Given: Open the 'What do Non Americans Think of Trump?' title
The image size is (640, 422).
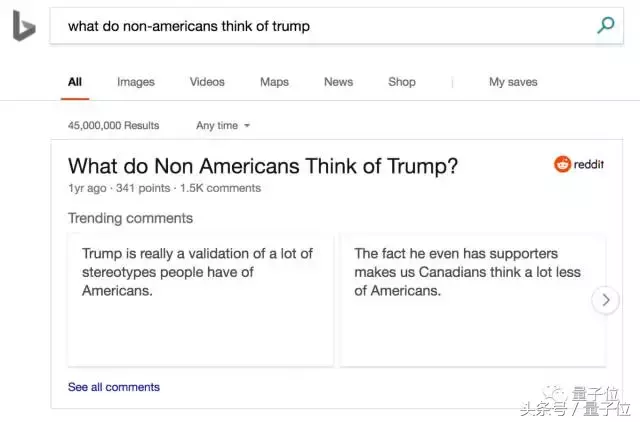Looking at the screenshot, I should pyautogui.click(x=263, y=166).
